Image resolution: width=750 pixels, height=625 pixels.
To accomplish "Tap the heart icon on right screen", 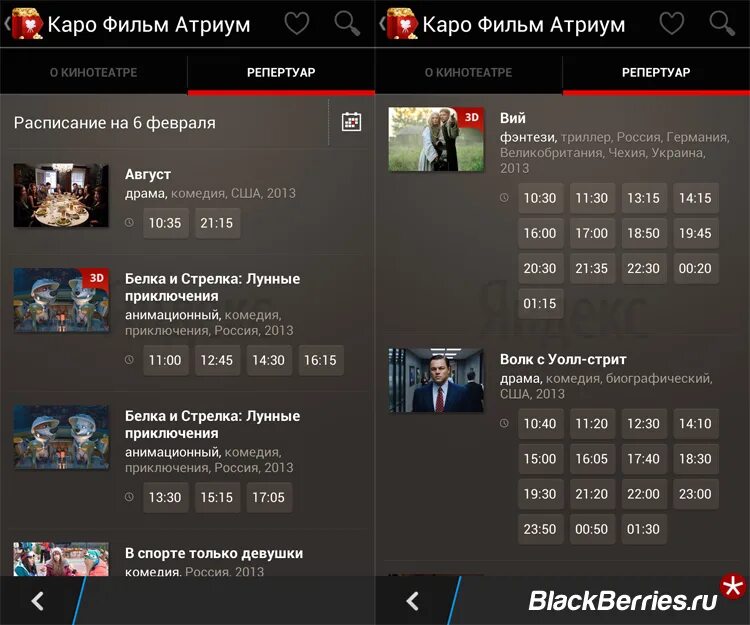I will pos(672,23).
